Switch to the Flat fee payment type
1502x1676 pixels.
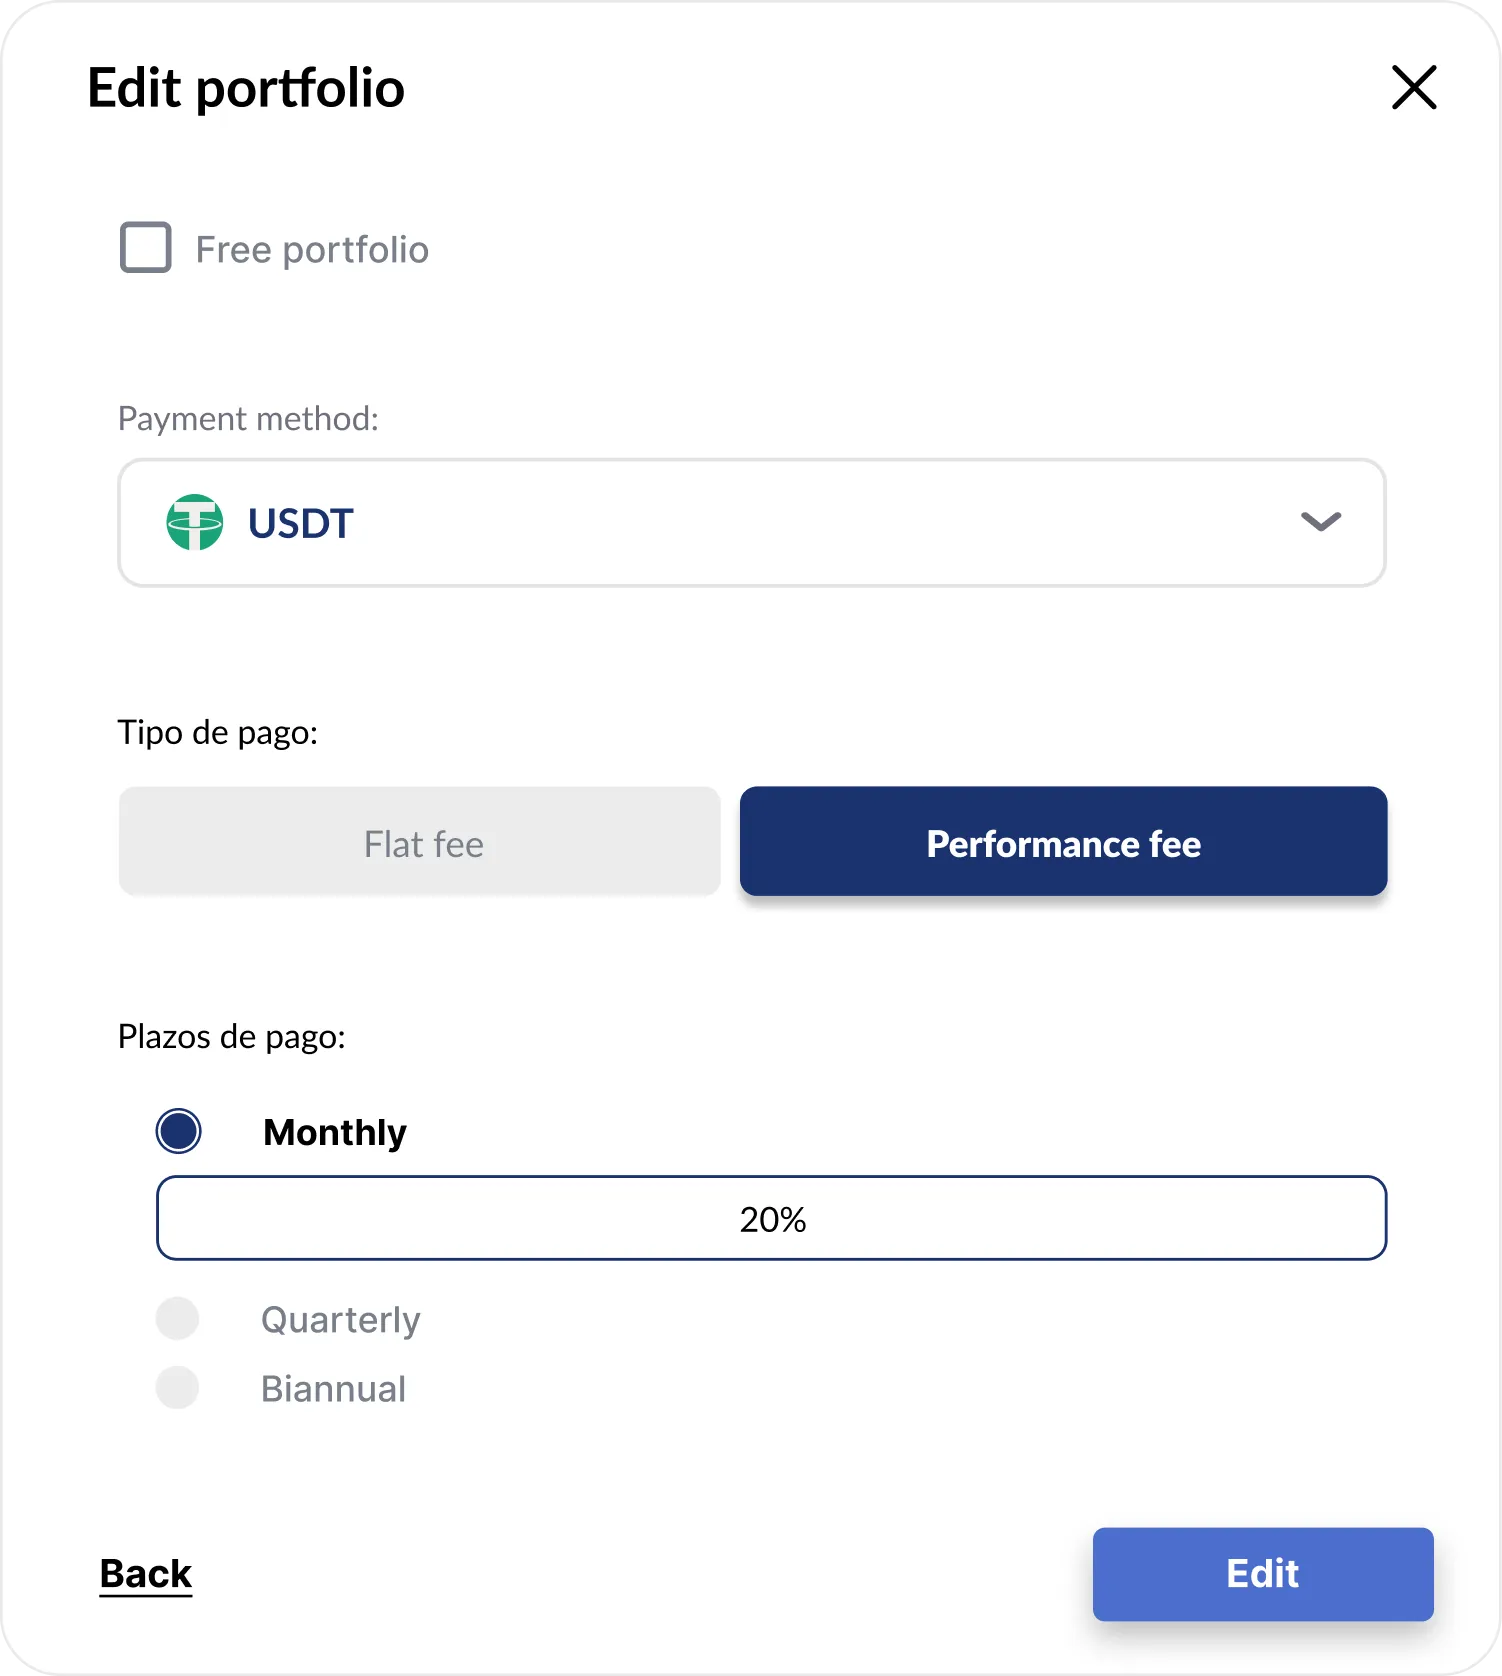(420, 841)
